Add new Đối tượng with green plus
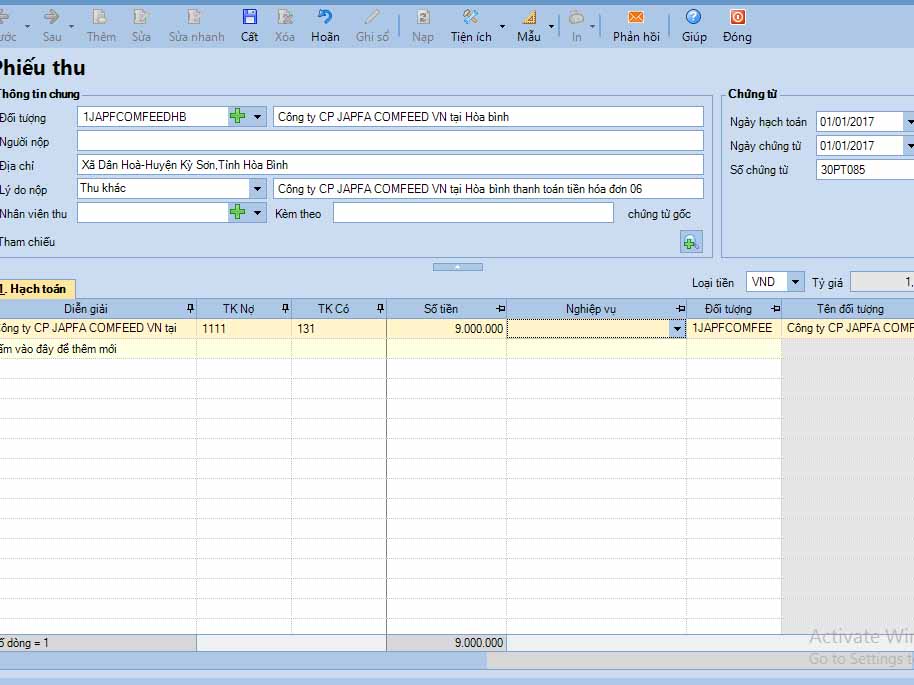This screenshot has width=914, height=685. click(x=237, y=117)
